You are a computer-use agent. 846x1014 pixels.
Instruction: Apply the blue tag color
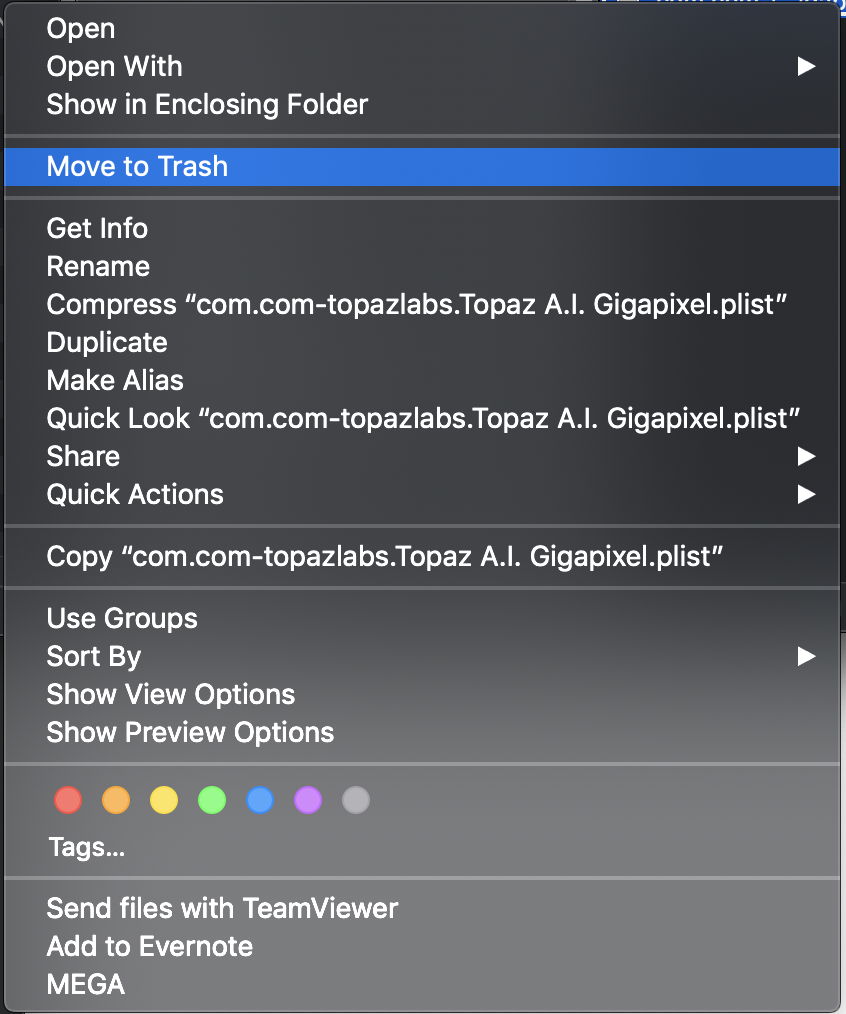pos(260,800)
